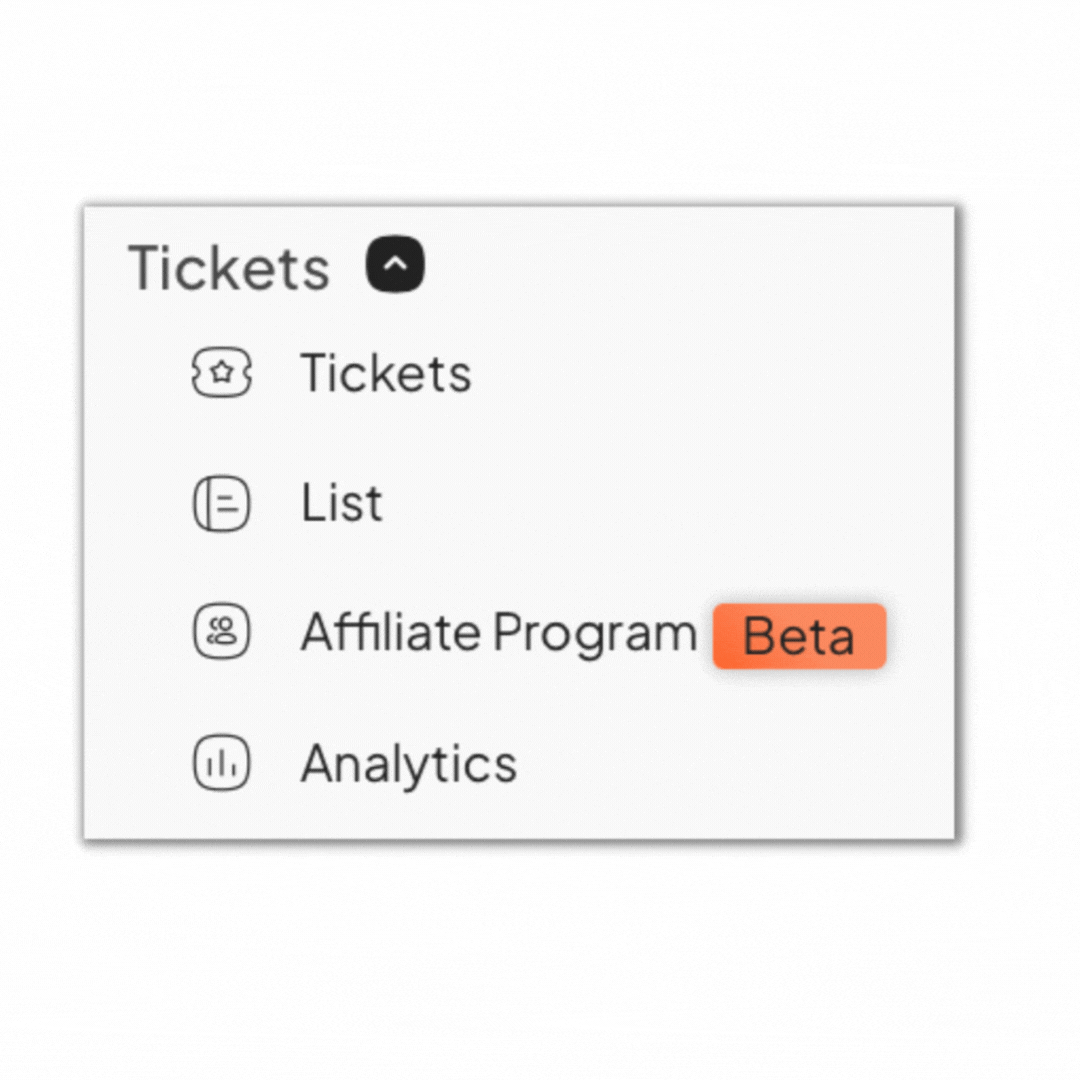Open Analytics via the bar chart icon
The image size is (1080, 1080).
click(x=221, y=763)
